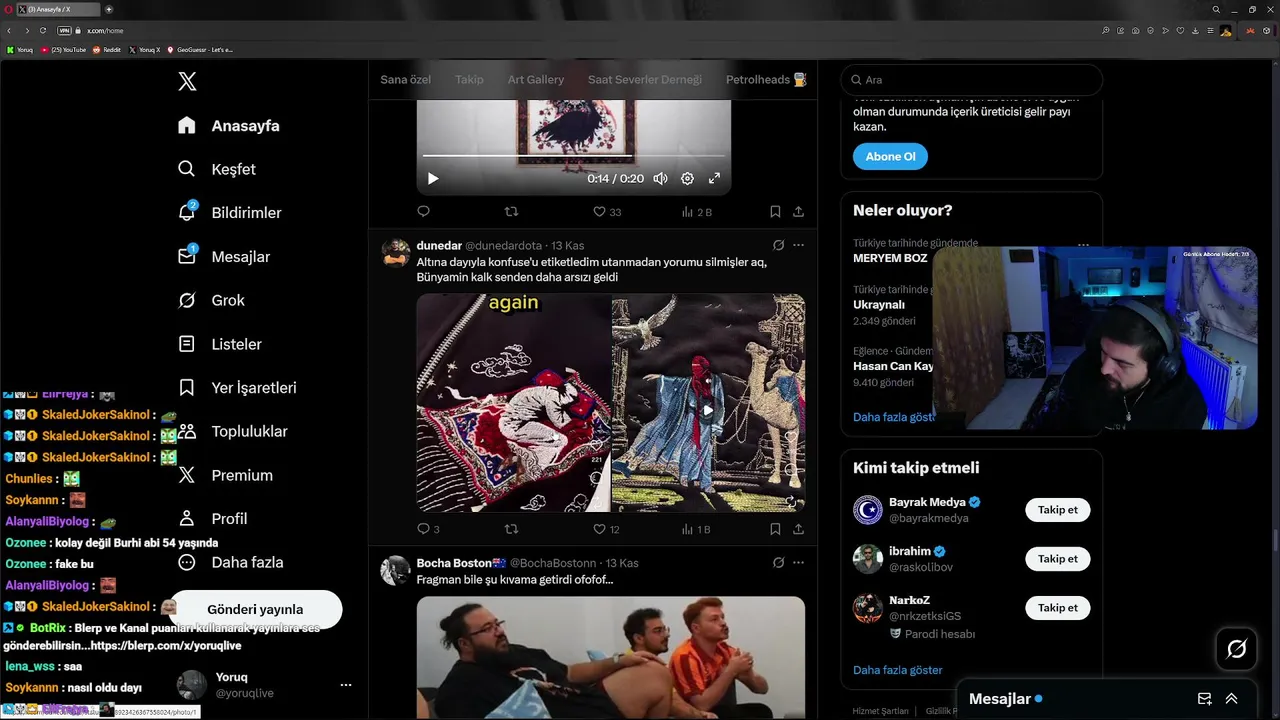Screen dimensions: 1280x720
Task: Click the Grok icon on the Bocha Boston post
Action: [778, 563]
